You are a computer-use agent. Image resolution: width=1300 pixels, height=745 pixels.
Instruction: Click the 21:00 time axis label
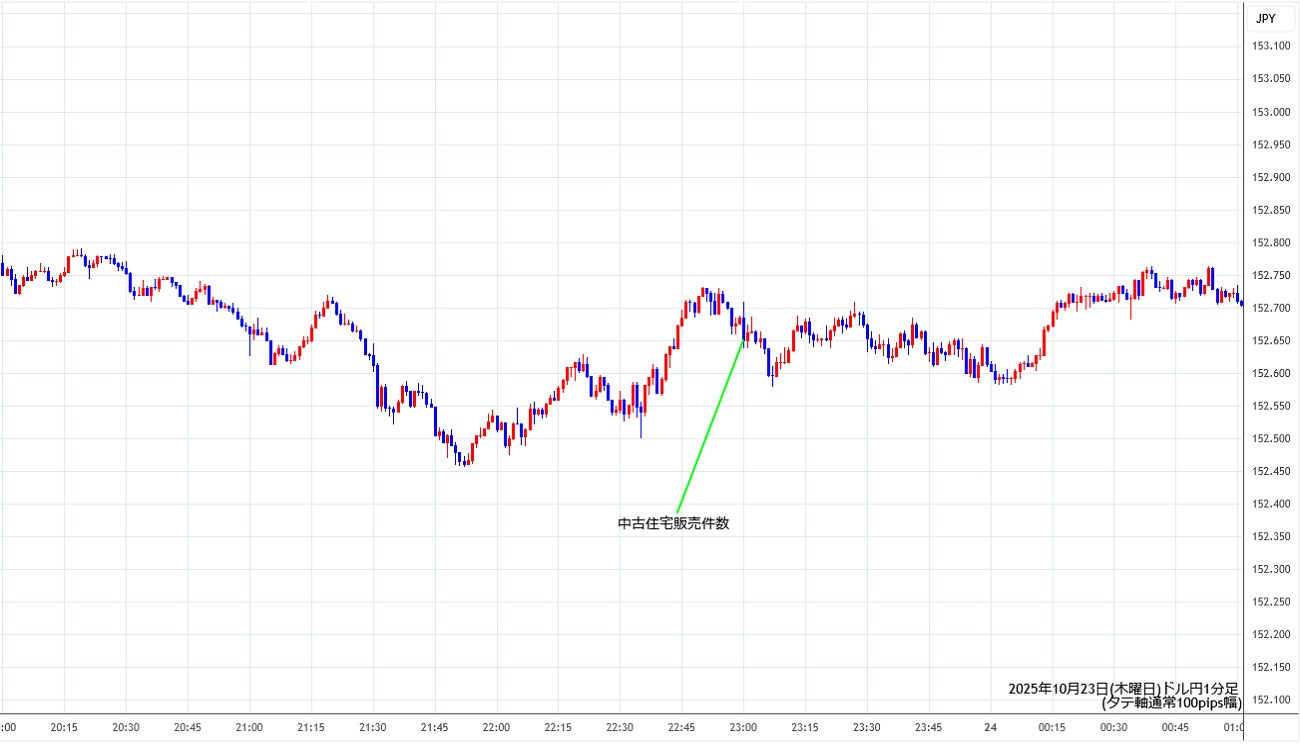(249, 728)
